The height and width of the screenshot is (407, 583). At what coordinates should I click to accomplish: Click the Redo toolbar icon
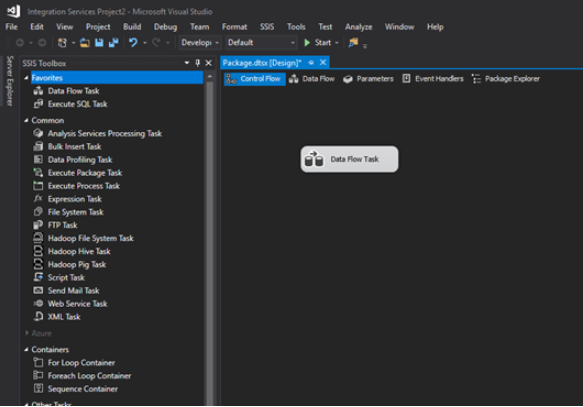(x=156, y=43)
